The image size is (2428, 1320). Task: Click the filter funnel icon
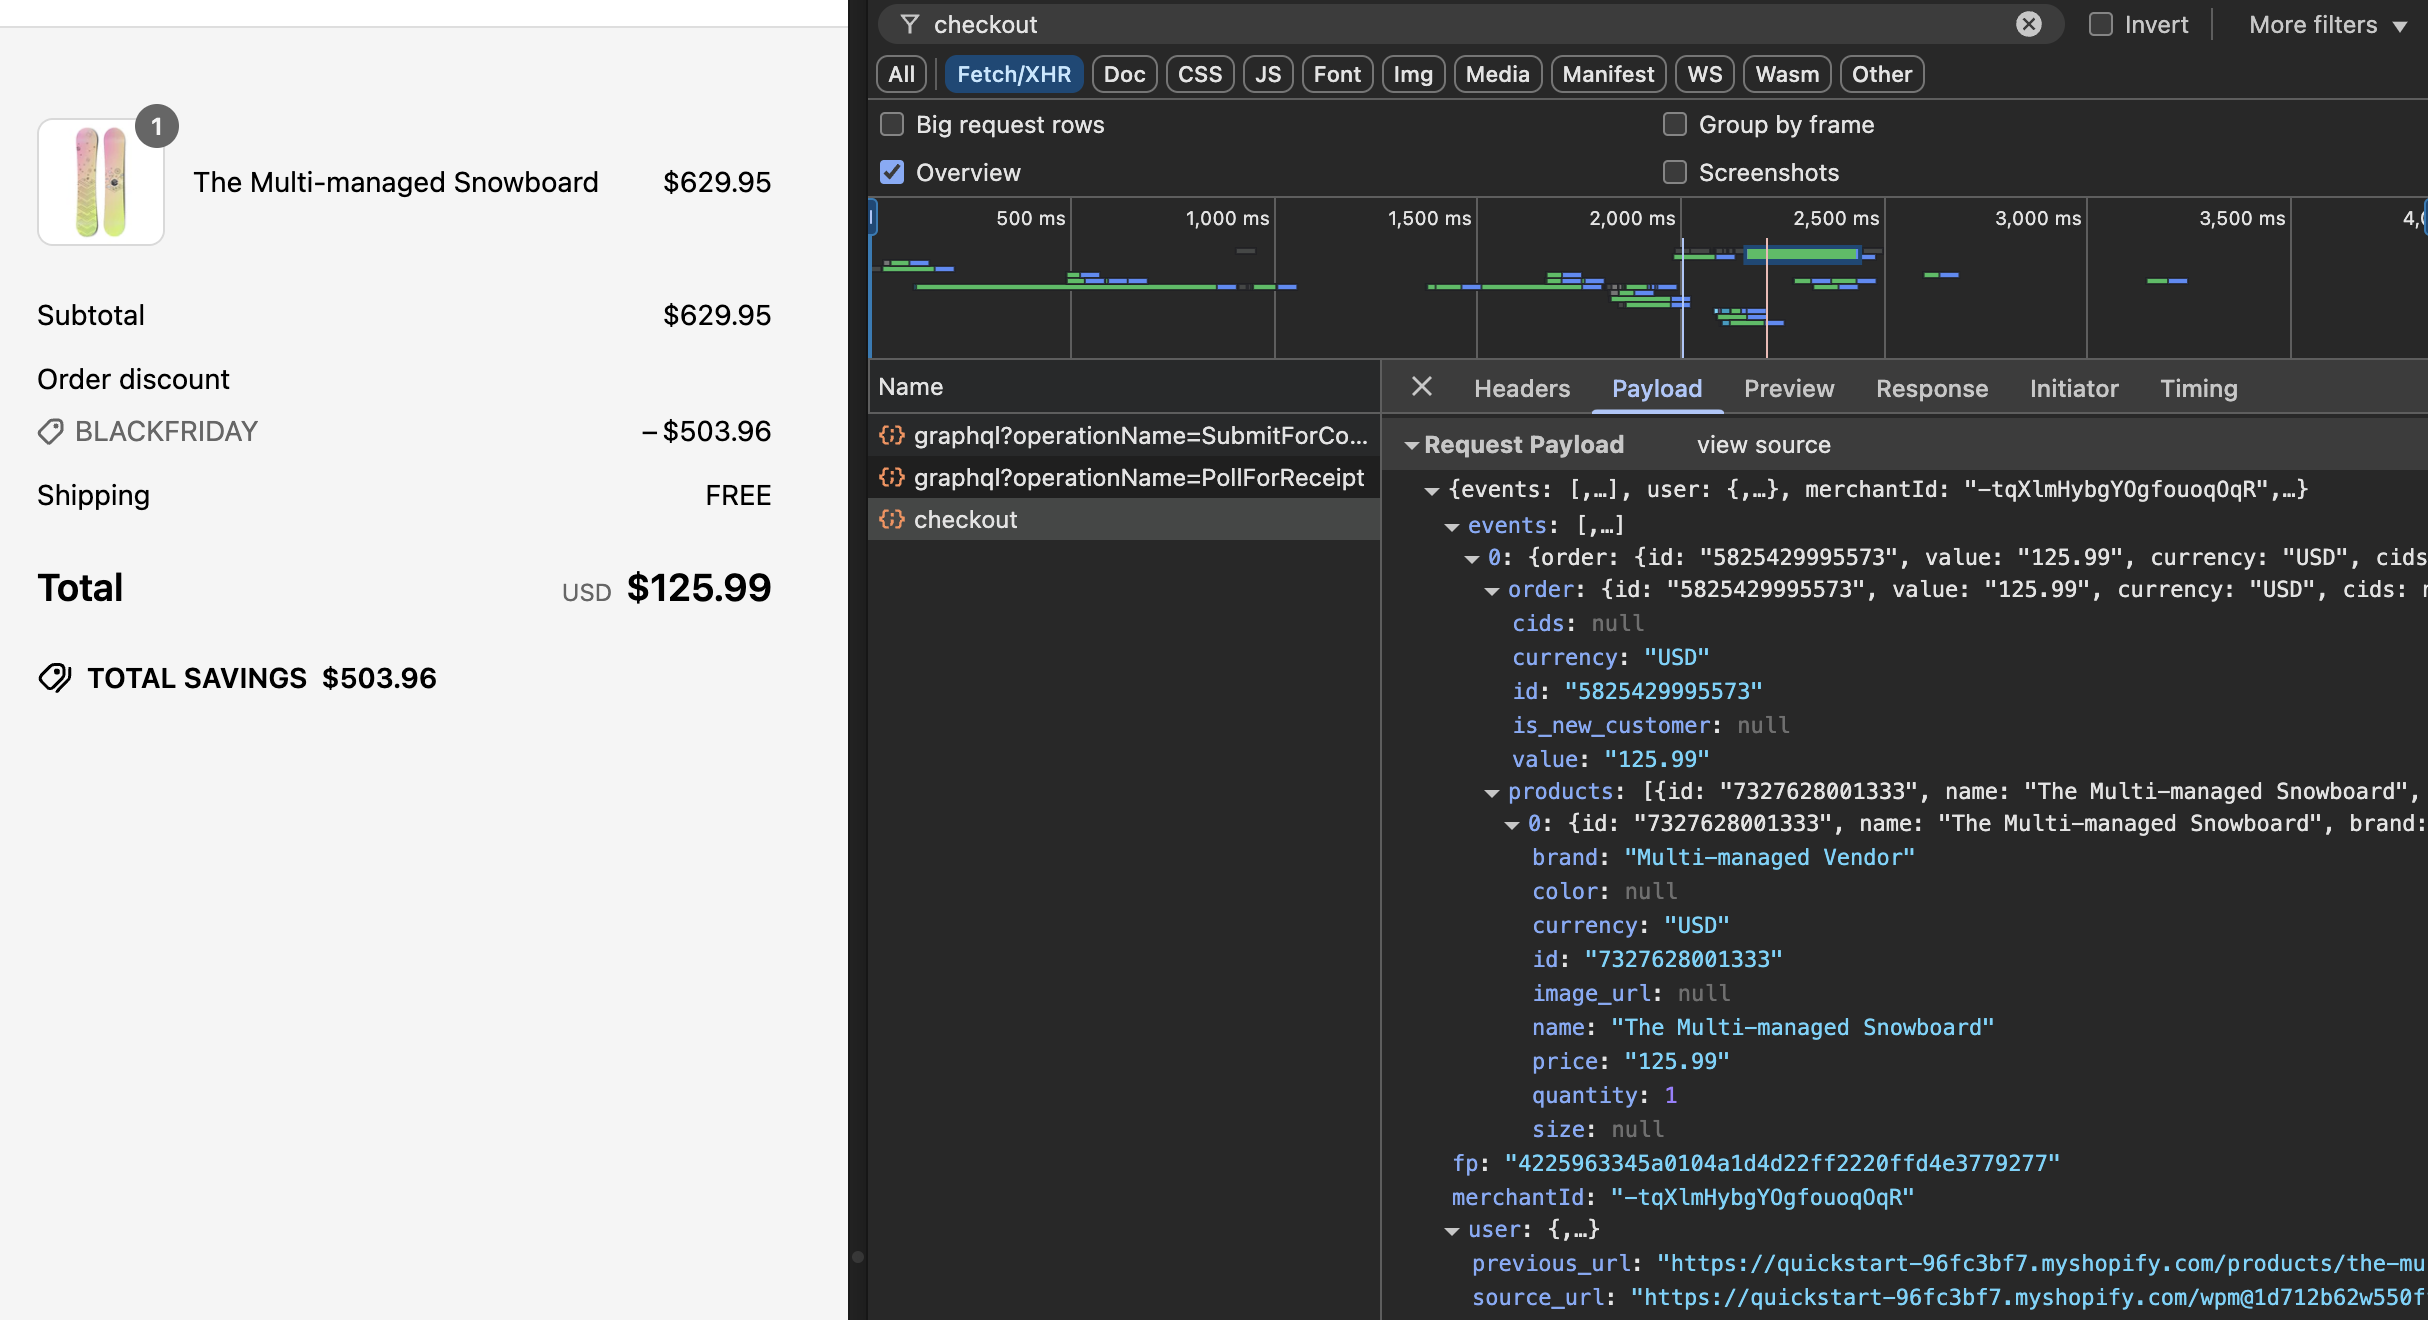coord(909,24)
